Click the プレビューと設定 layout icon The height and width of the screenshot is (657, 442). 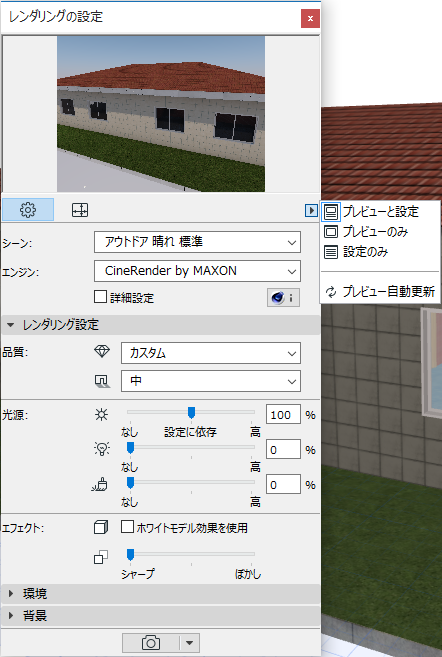coord(331,212)
